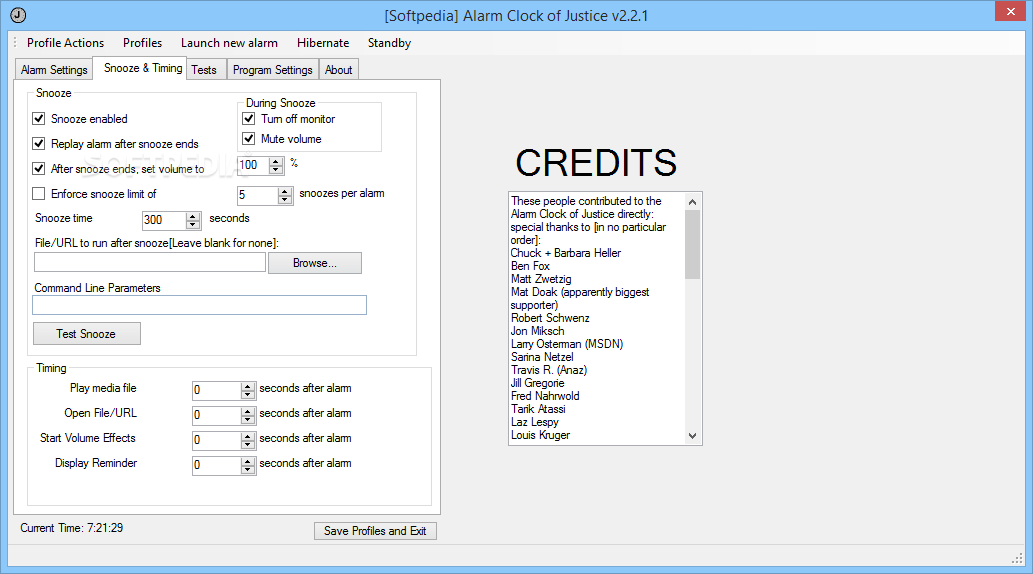Switch to the Alarm Settings tab

[54, 70]
